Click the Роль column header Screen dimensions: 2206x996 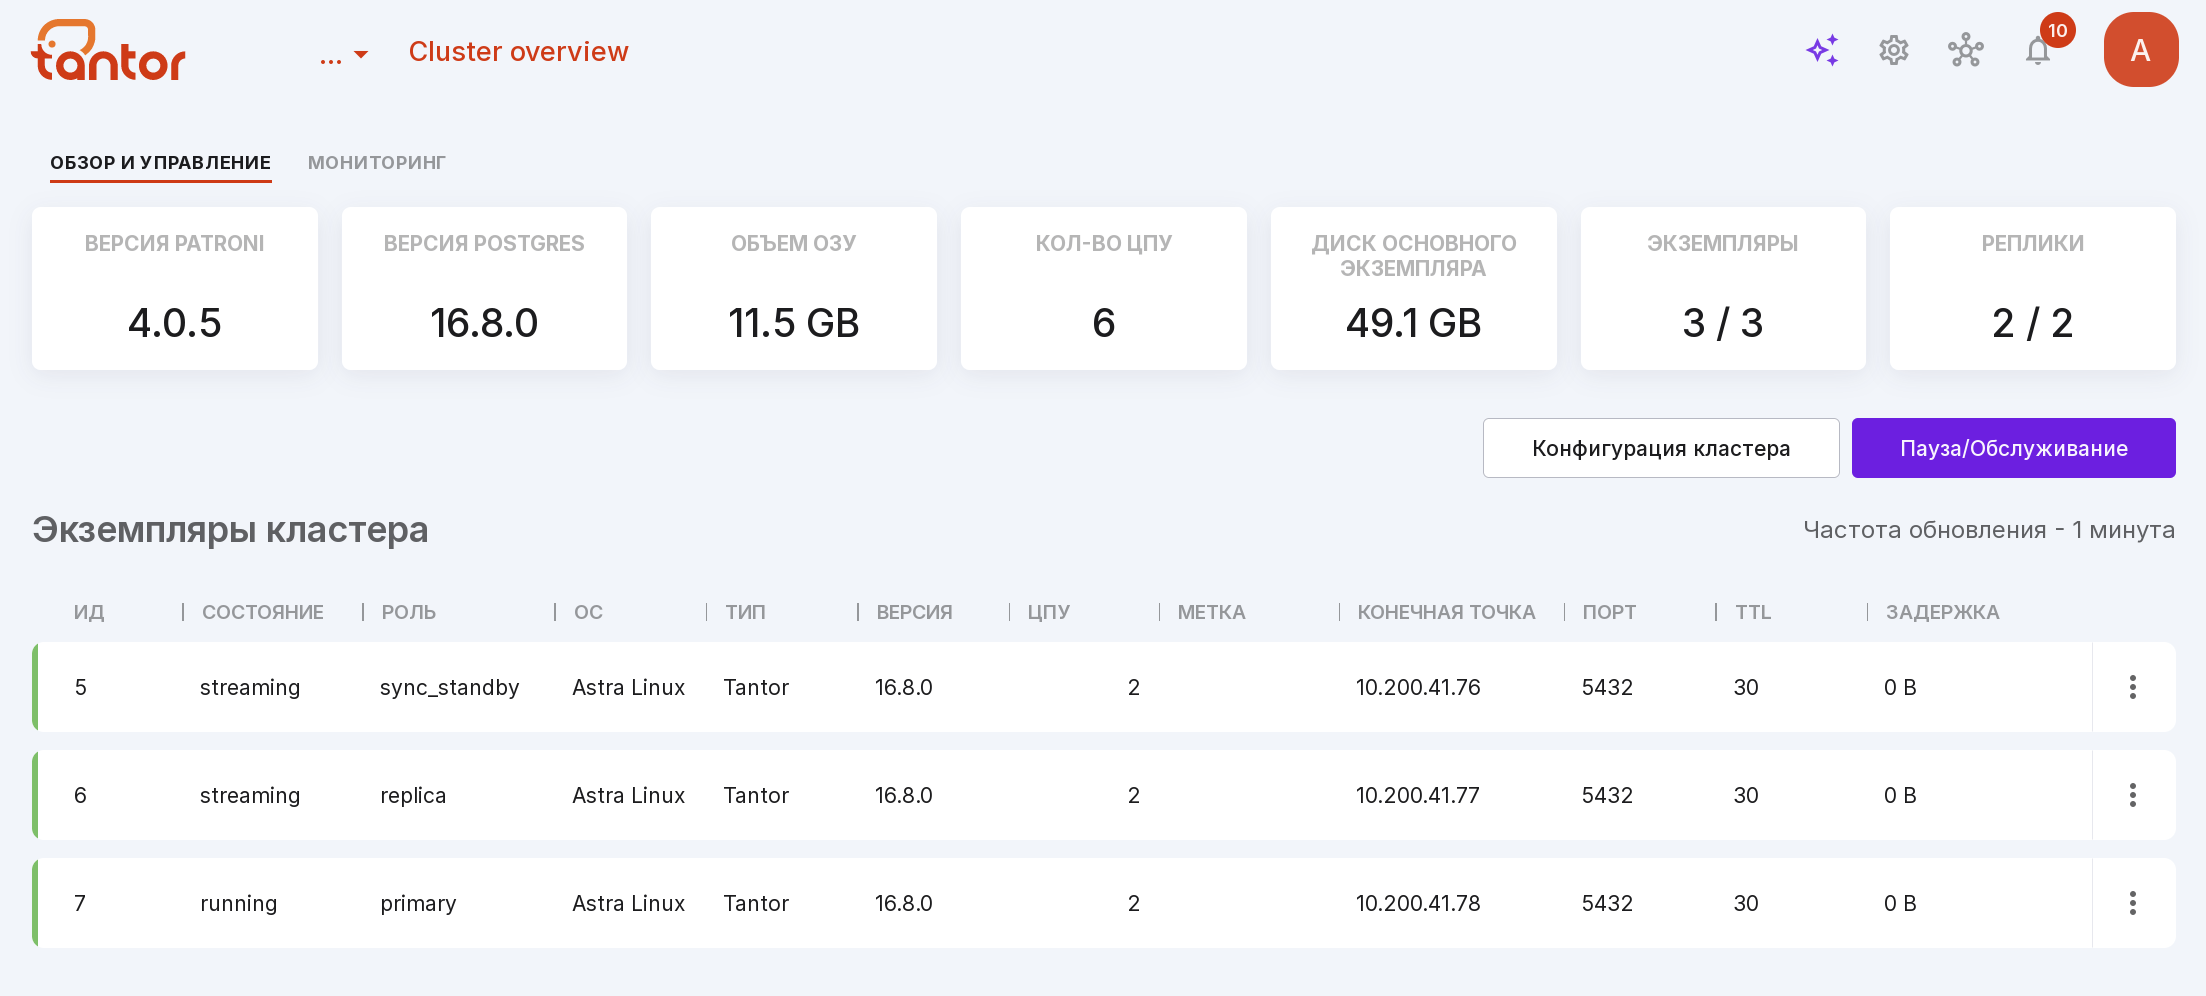click(409, 612)
